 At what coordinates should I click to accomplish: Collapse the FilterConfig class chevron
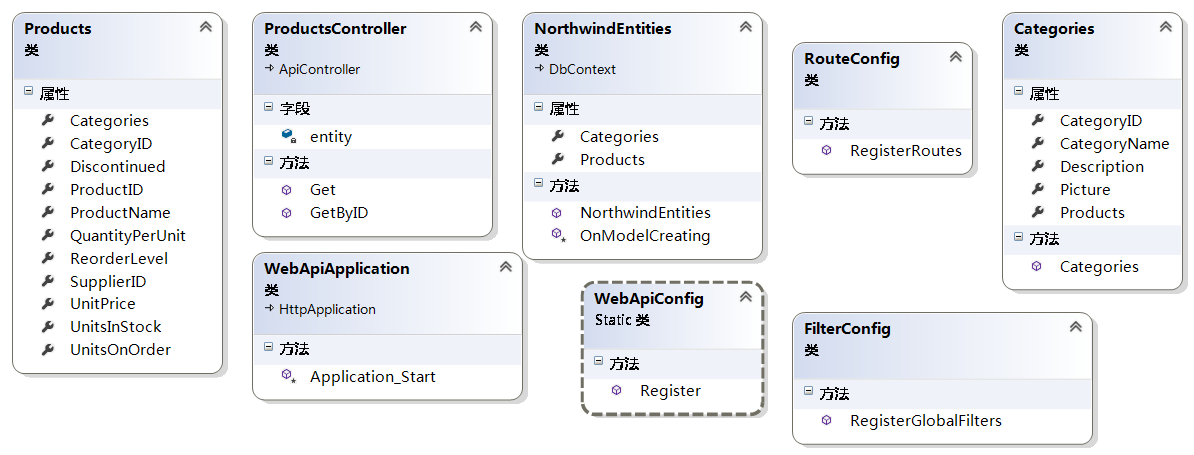(1075, 327)
